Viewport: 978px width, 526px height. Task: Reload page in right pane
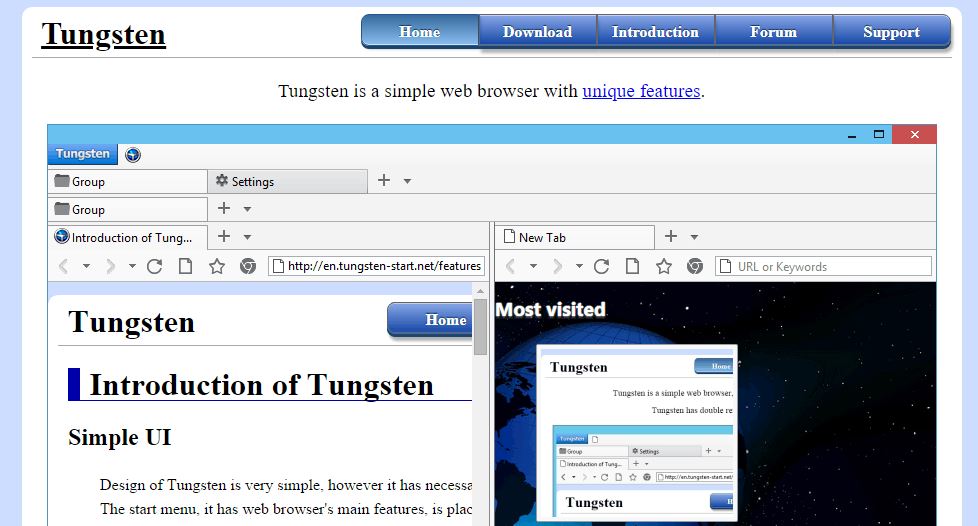(601, 266)
